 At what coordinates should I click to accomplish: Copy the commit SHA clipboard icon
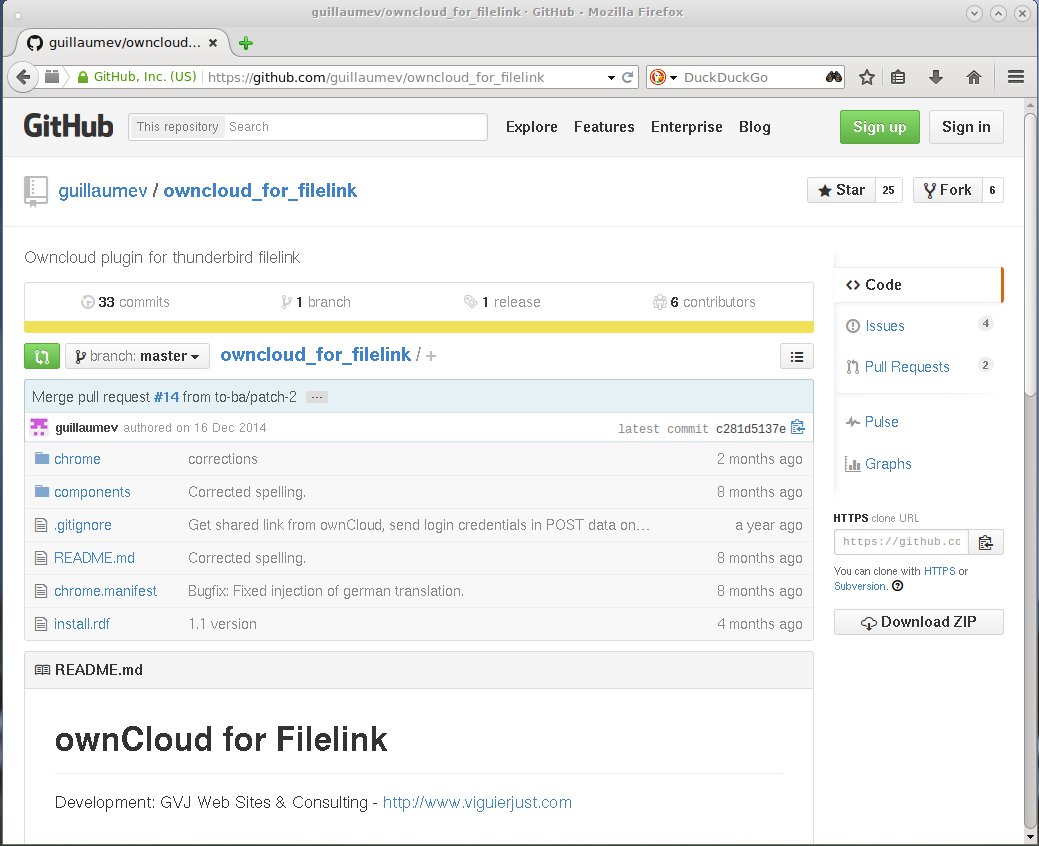point(798,427)
